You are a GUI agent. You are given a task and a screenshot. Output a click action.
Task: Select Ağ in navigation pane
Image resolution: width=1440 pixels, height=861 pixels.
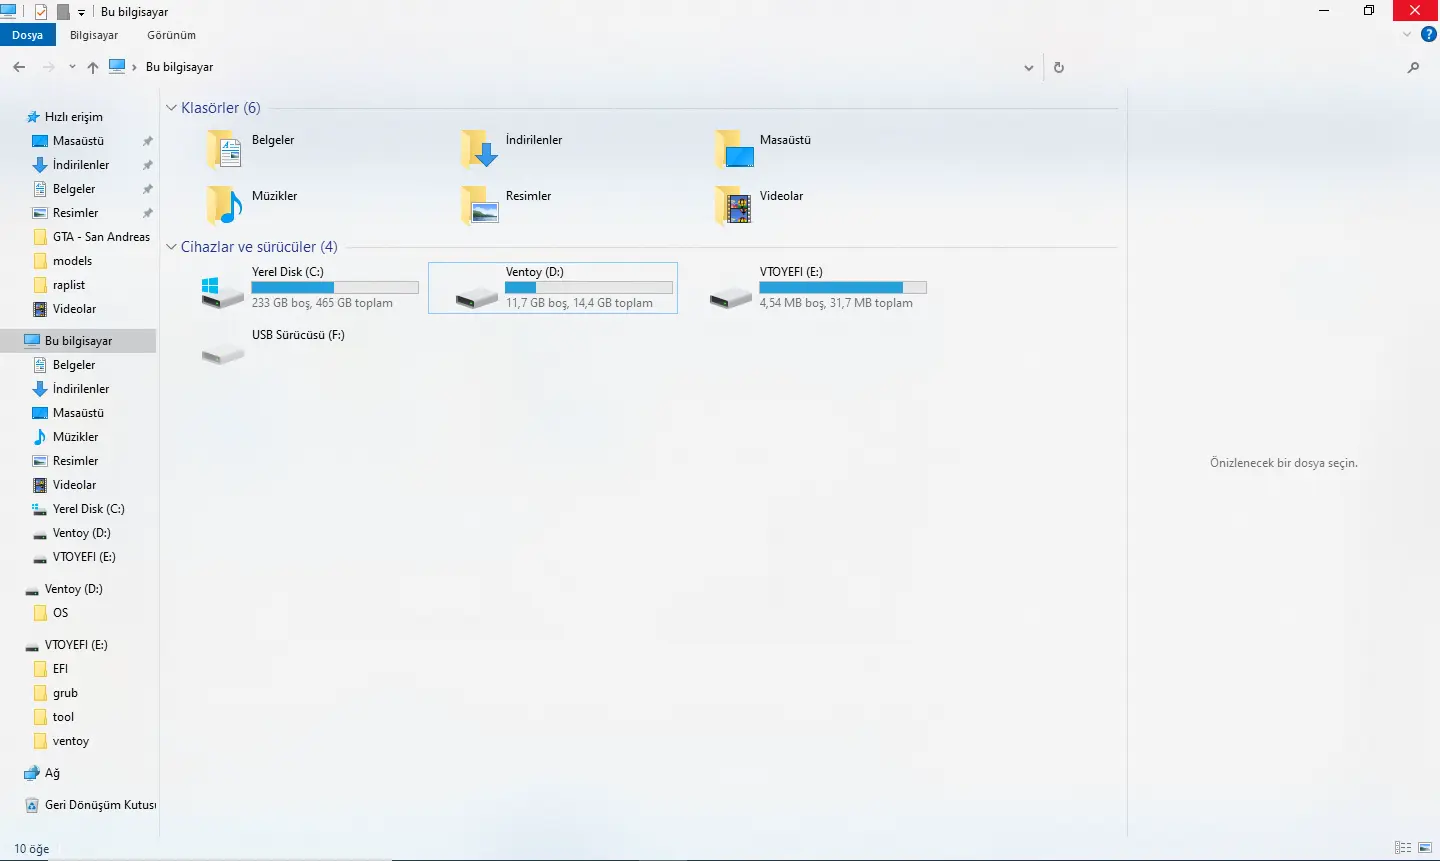pos(42,773)
